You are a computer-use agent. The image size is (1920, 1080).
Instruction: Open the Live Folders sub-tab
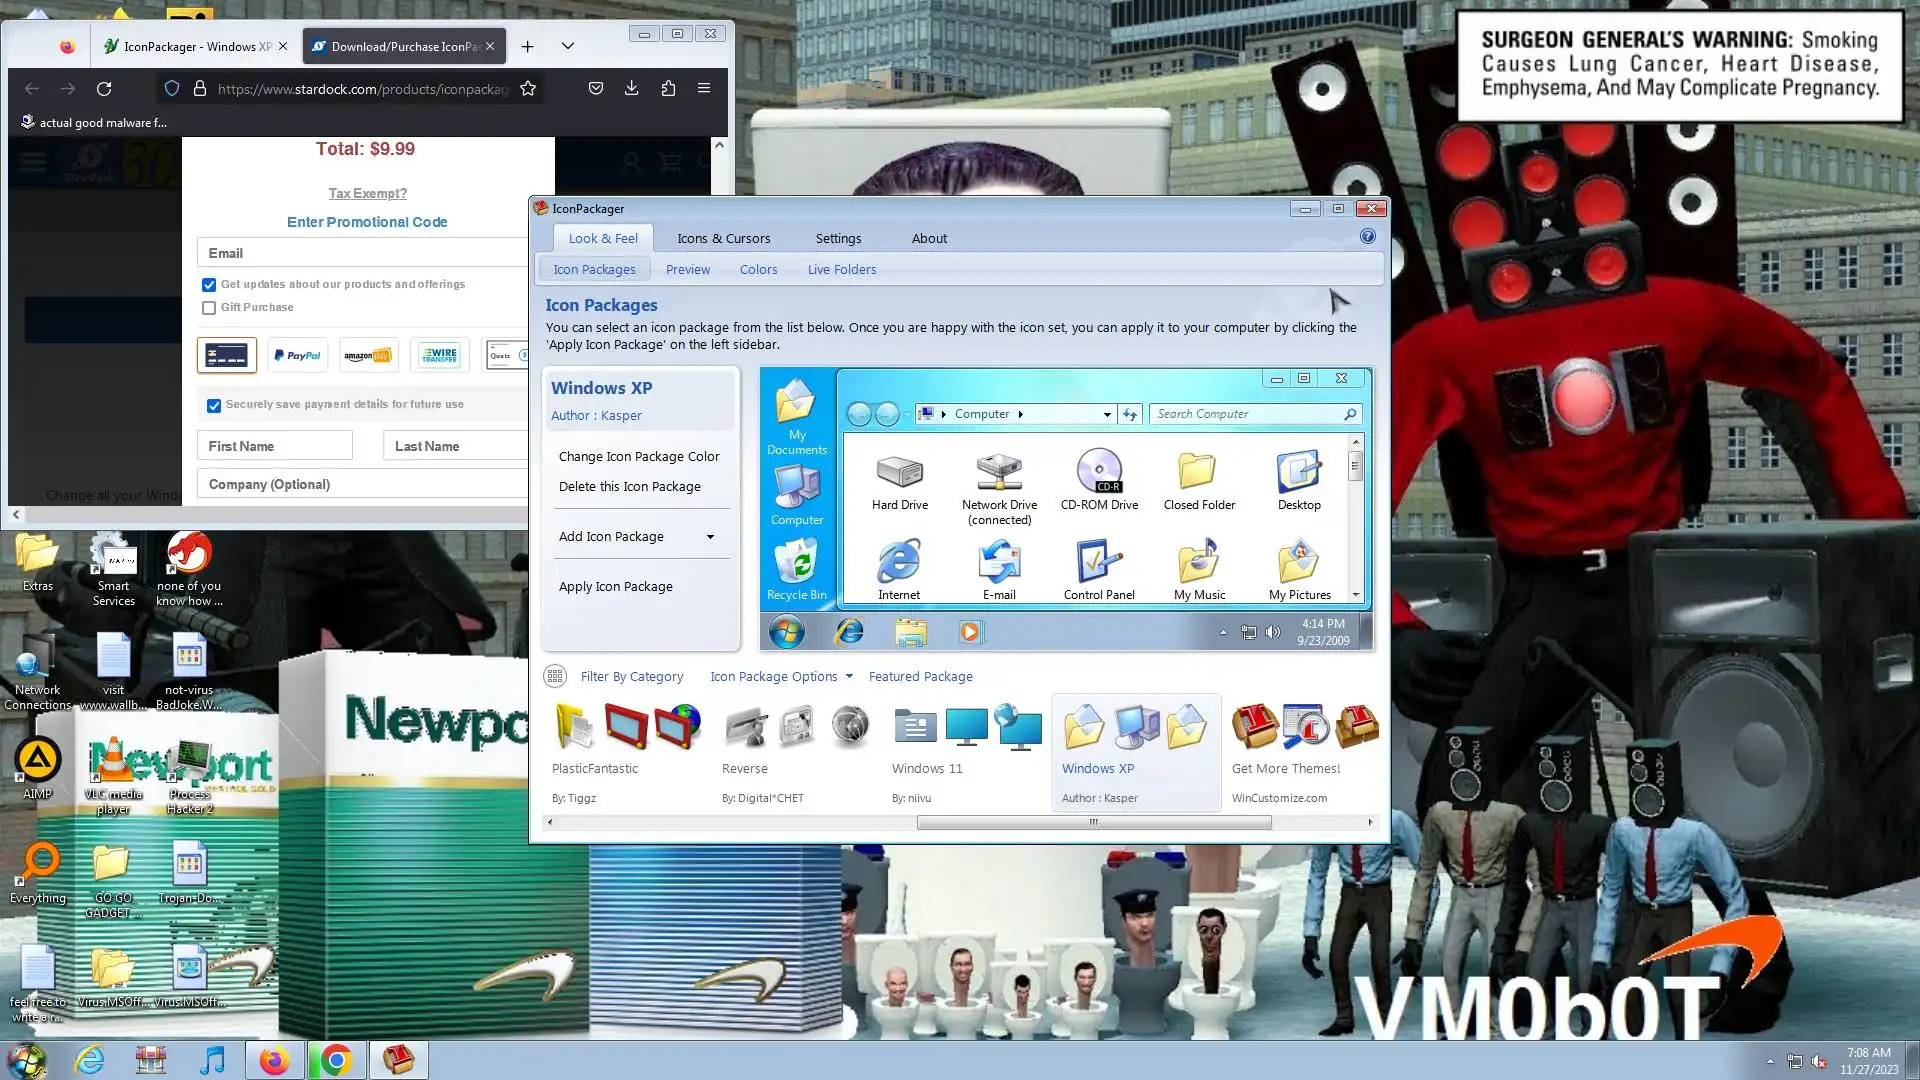[841, 269]
